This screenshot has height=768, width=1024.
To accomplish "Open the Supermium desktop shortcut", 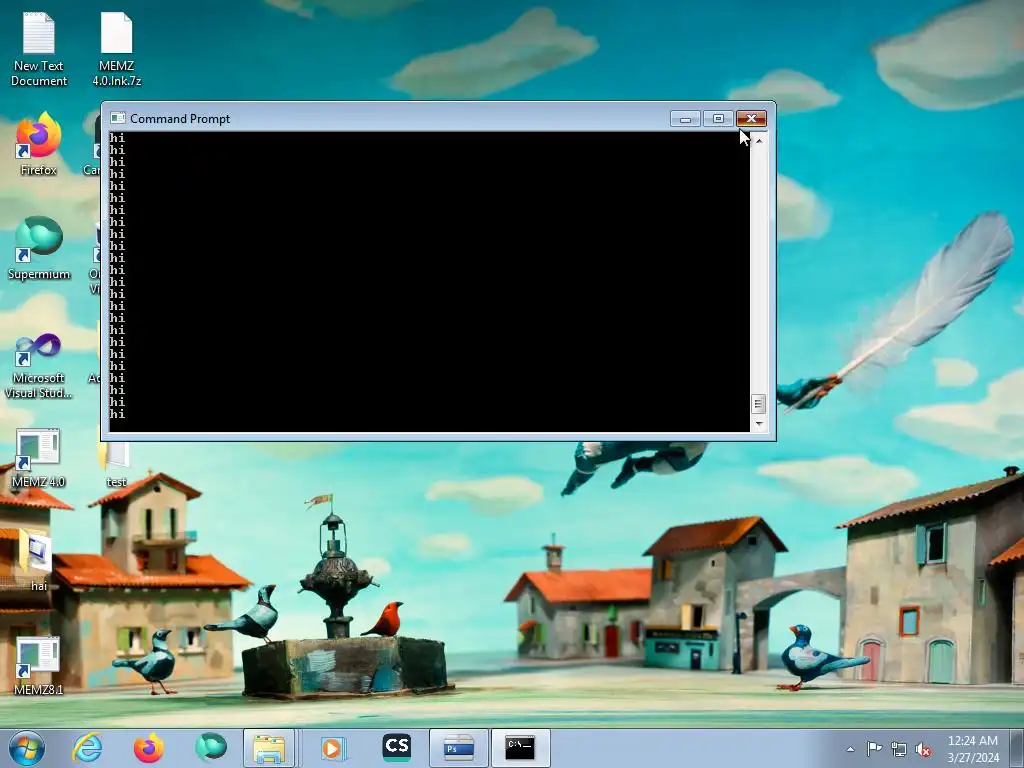I will click(39, 249).
